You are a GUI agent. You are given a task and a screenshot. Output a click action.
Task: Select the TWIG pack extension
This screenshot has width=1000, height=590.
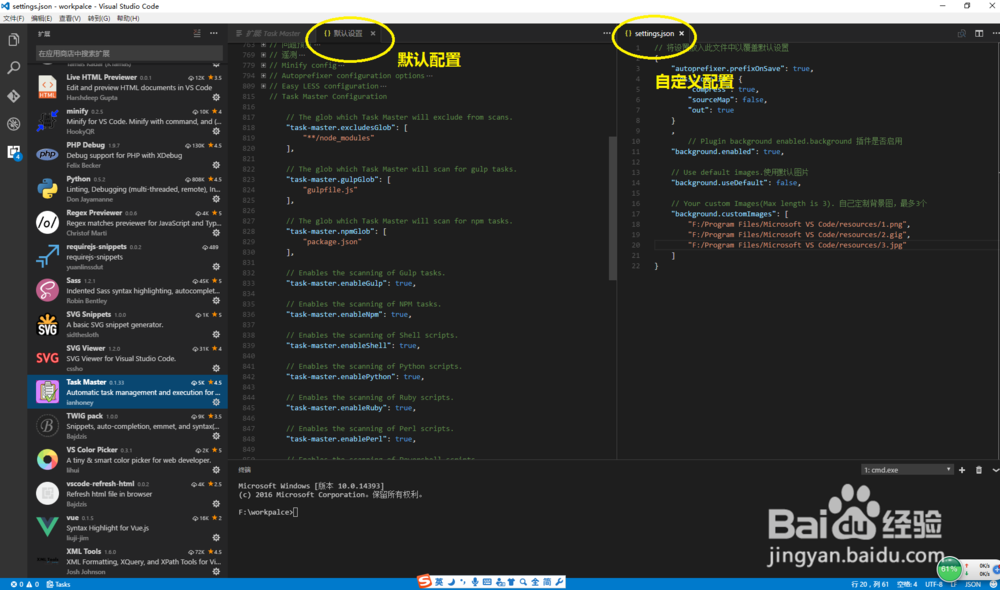(128, 425)
